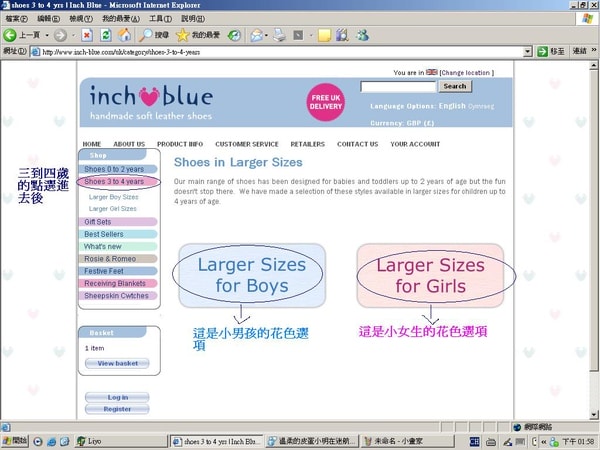Open the 編輯(E) Edit menu
Screen dimensions: 600x450
(x=48, y=18)
